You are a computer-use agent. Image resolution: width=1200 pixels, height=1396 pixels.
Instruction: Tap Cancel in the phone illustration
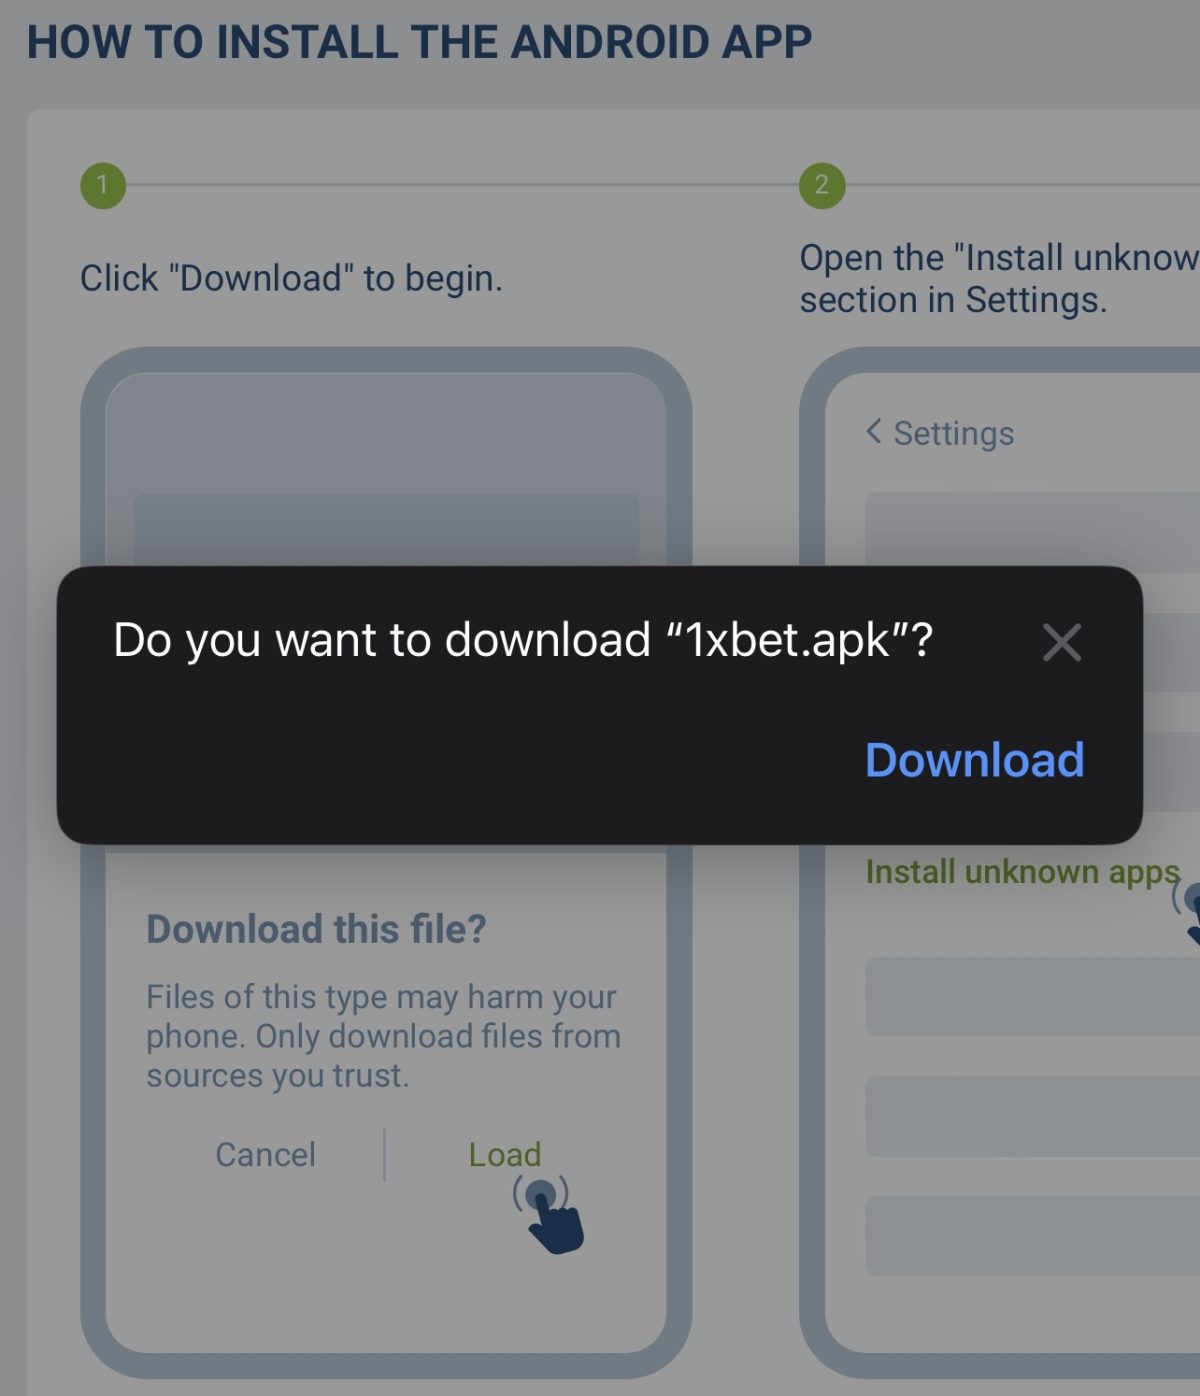tap(266, 1155)
